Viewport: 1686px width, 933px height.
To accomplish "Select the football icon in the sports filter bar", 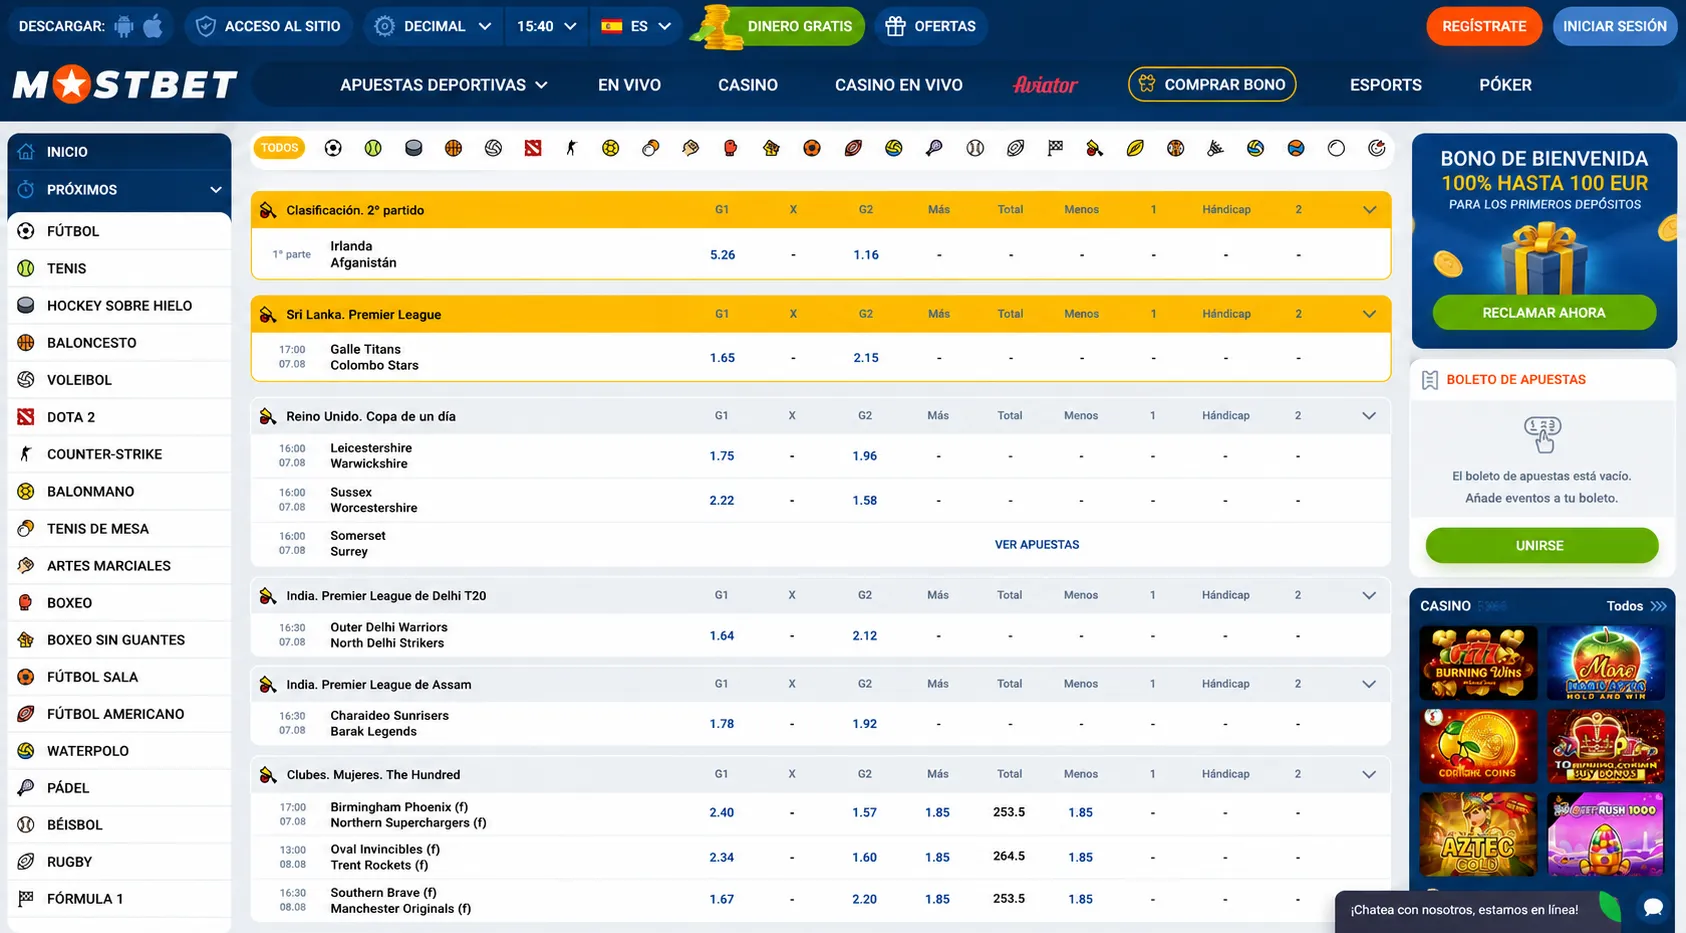I will pyautogui.click(x=333, y=148).
